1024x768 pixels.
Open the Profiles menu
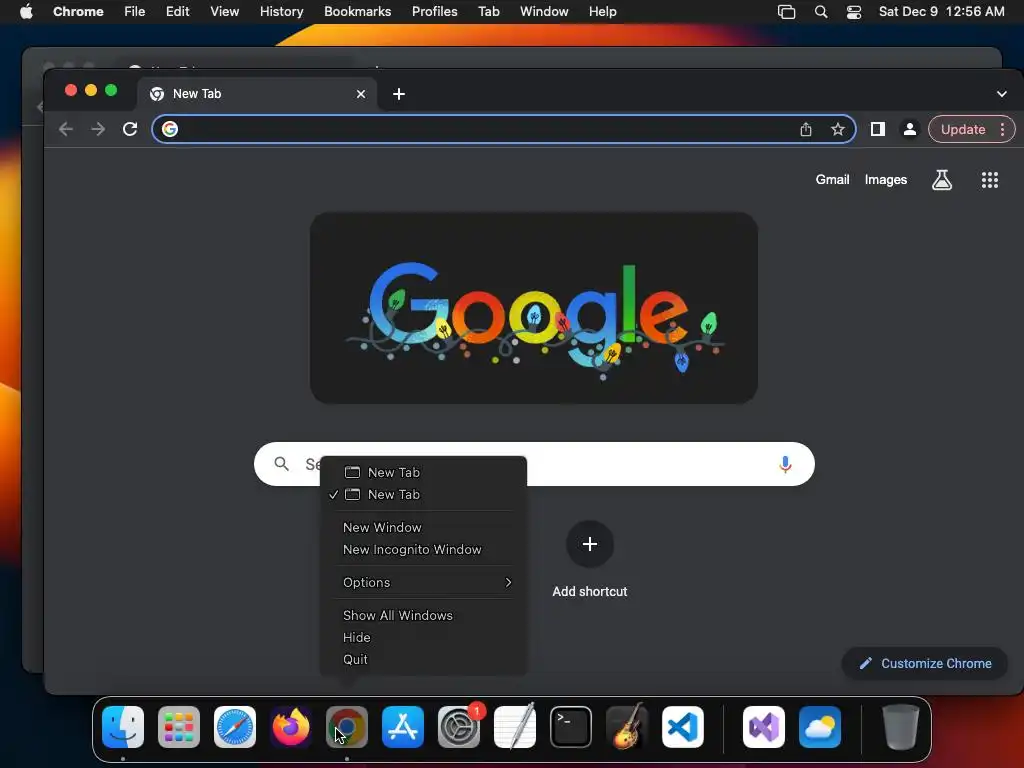click(x=434, y=12)
